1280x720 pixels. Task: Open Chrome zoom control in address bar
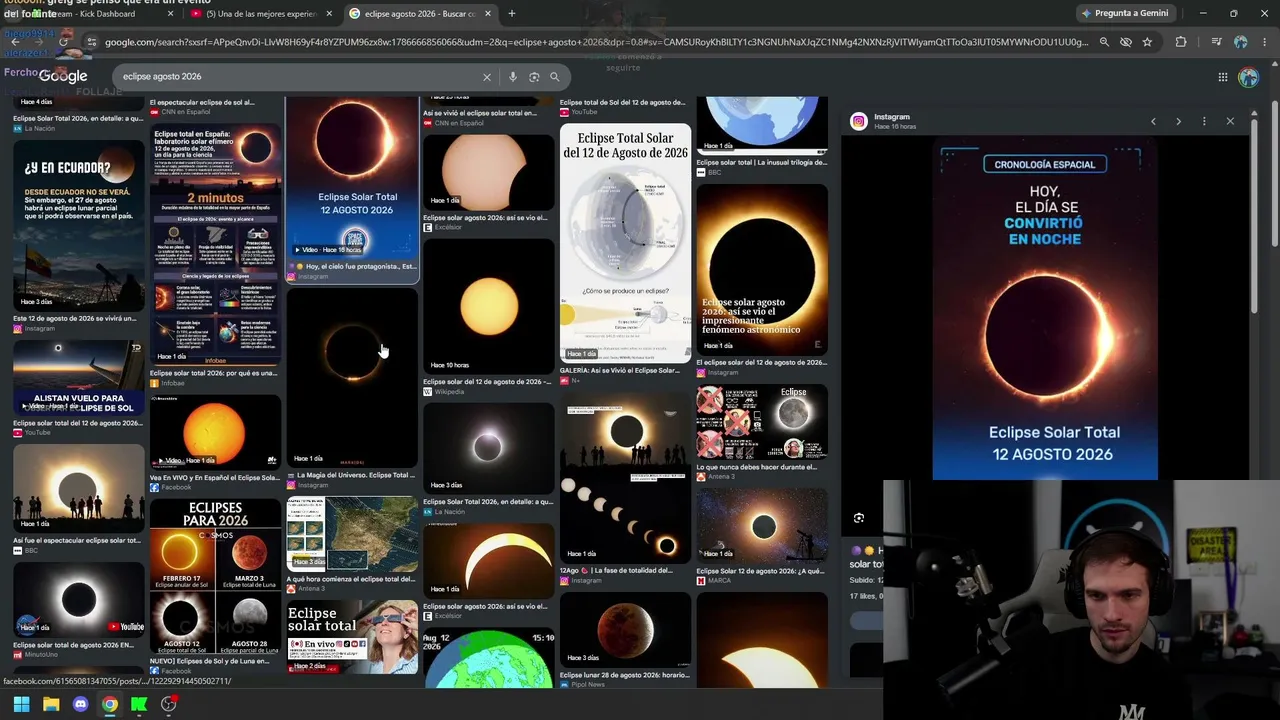1104,42
